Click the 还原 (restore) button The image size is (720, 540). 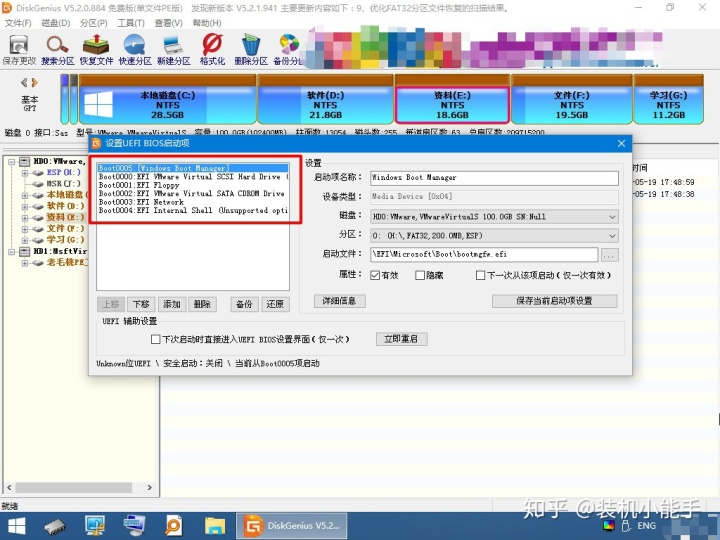tap(275, 304)
